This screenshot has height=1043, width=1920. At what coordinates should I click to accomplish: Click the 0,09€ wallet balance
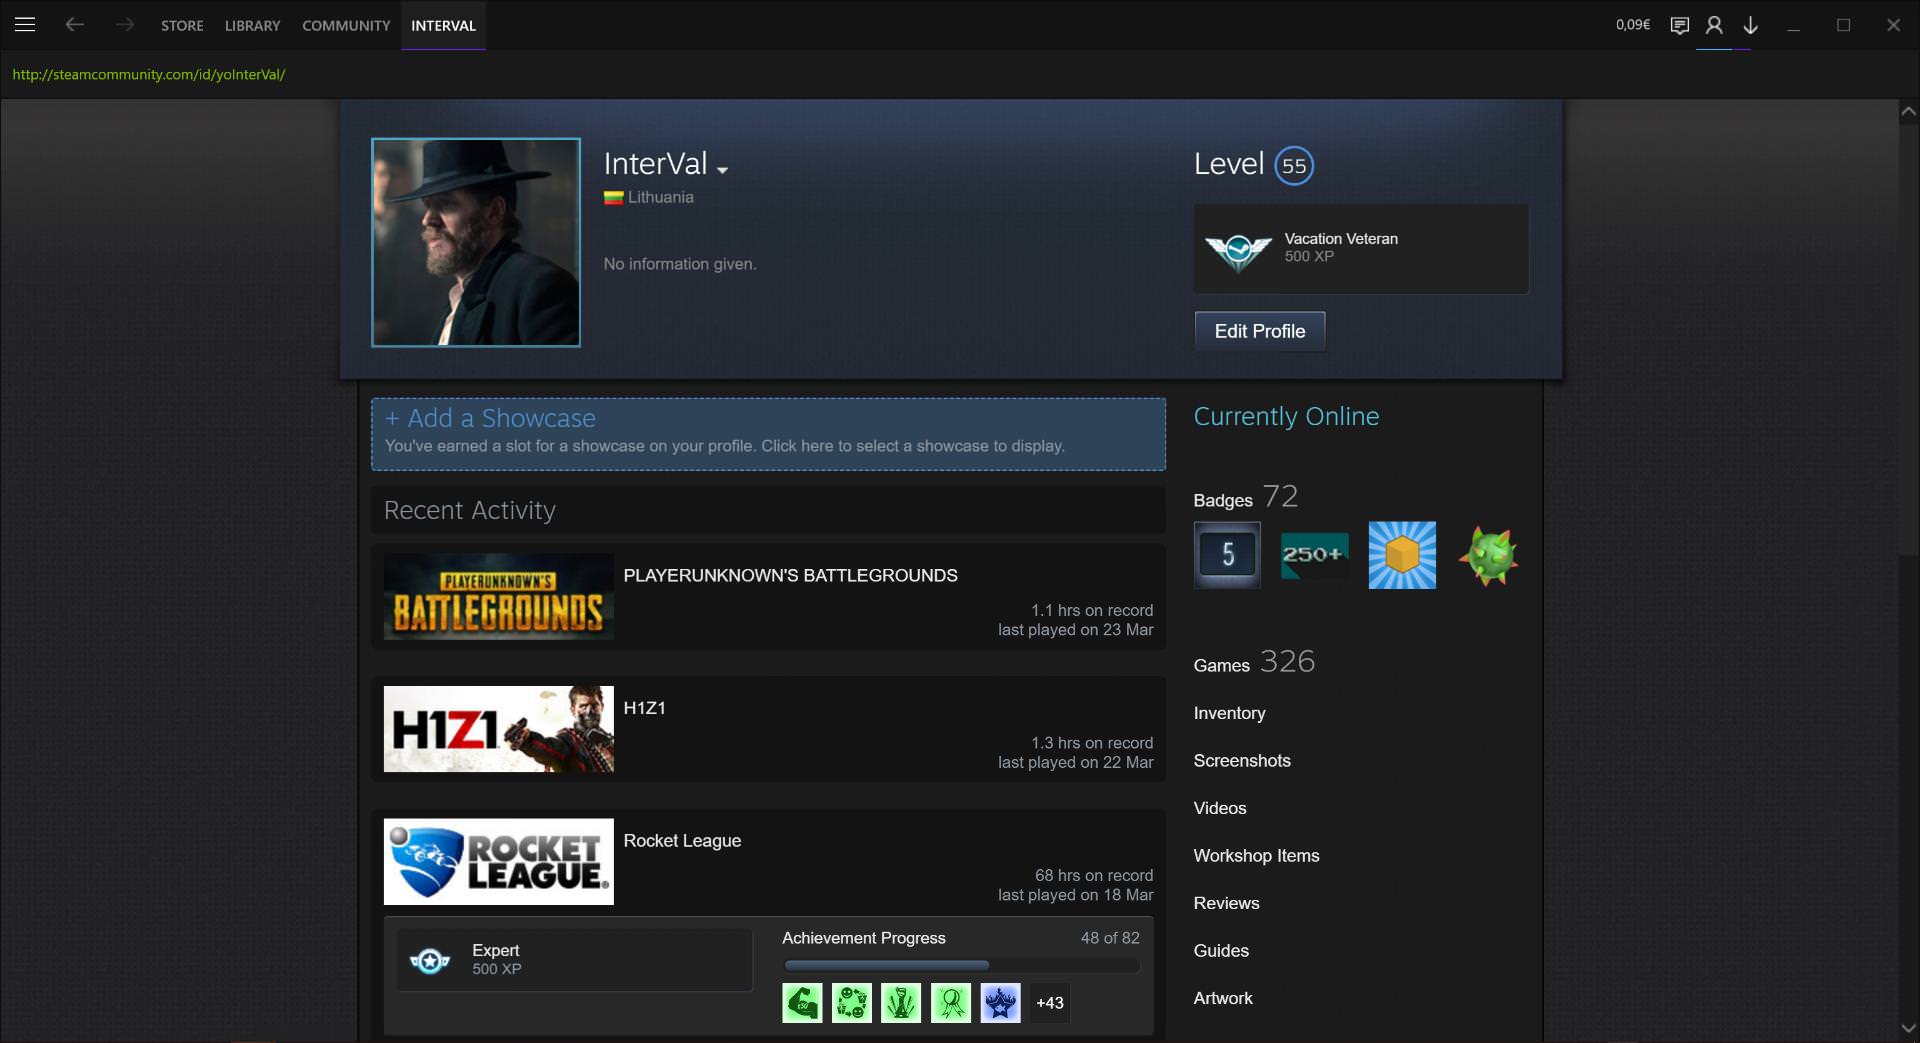tap(1633, 25)
